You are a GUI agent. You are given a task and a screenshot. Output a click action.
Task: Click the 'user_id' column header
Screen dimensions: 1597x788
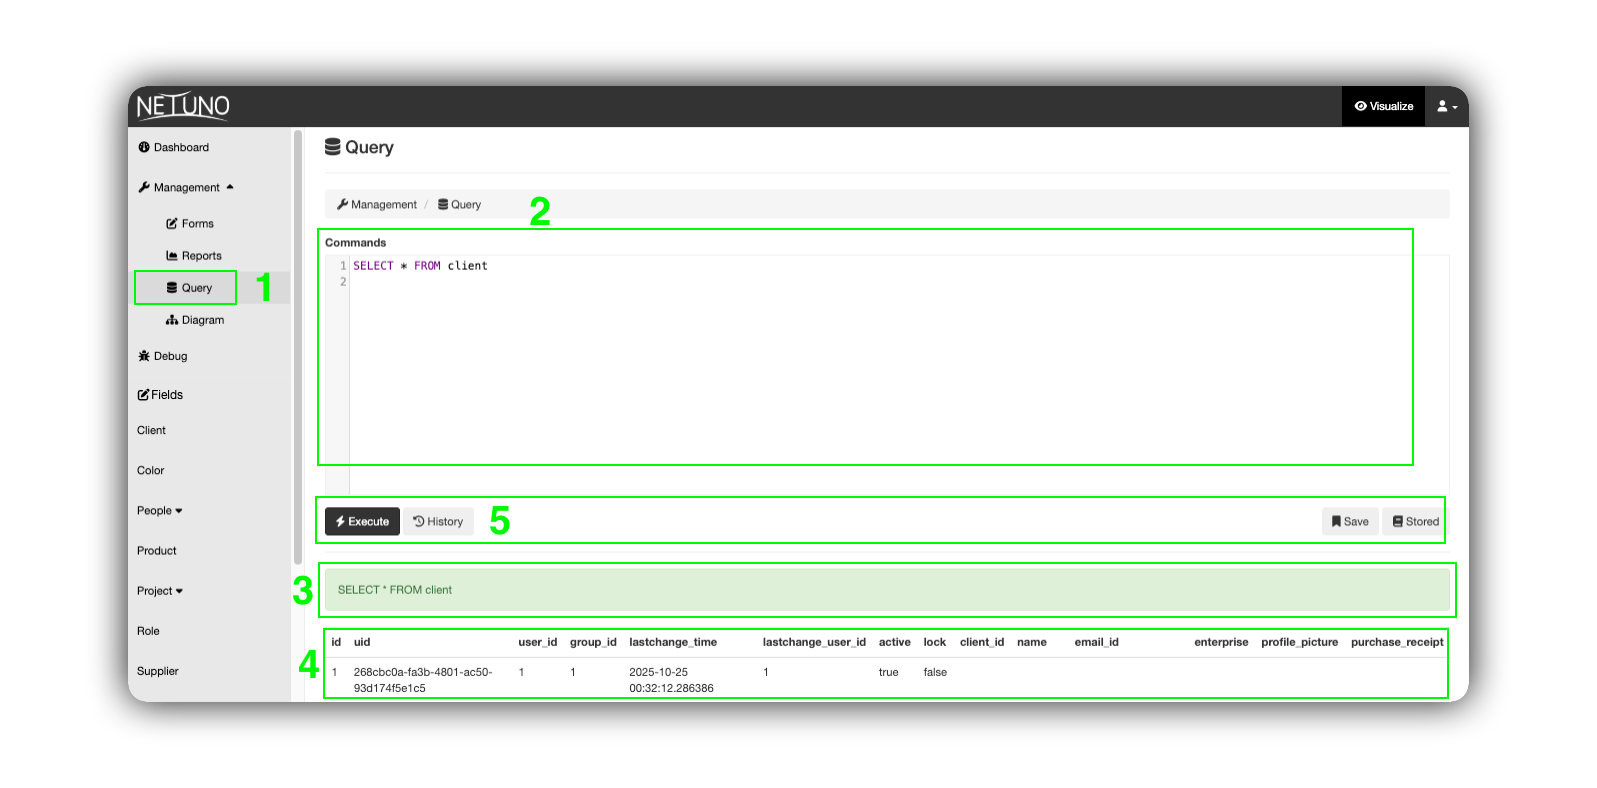pyautogui.click(x=537, y=642)
